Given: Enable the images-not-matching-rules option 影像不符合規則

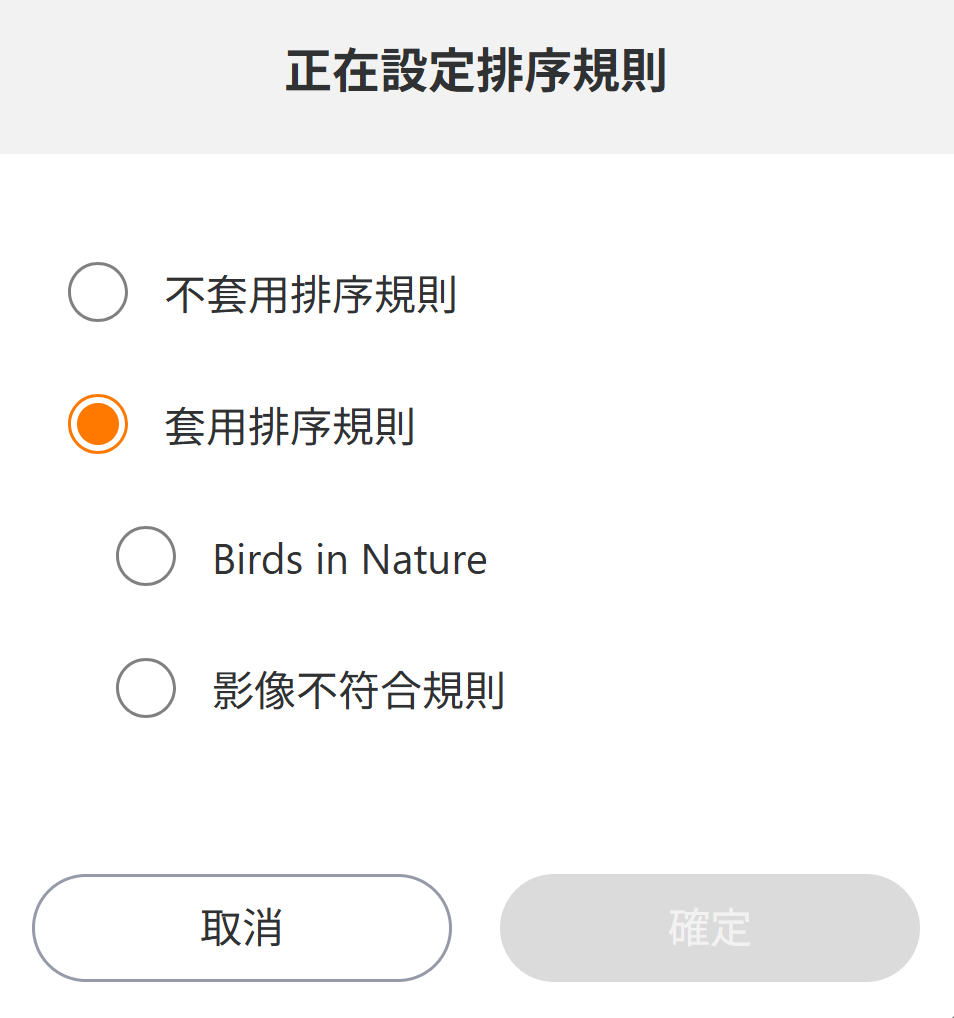Looking at the screenshot, I should [146, 688].
